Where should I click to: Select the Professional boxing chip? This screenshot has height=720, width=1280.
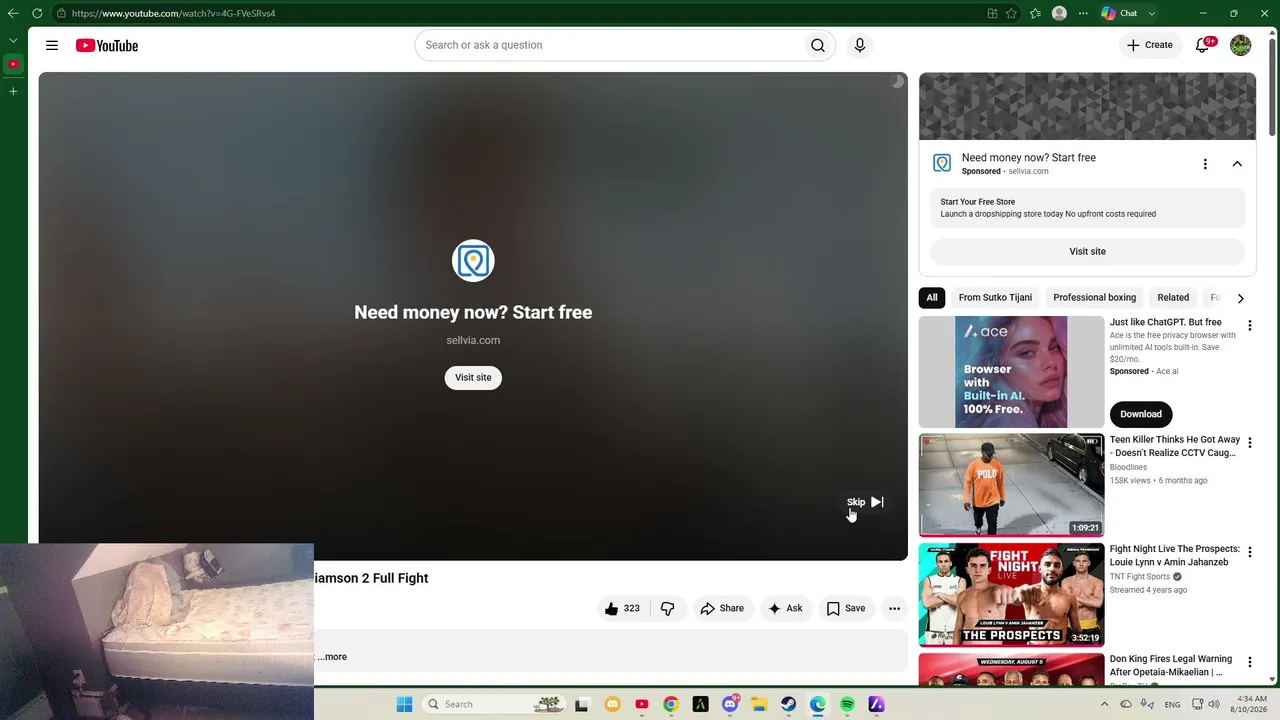tap(1094, 298)
